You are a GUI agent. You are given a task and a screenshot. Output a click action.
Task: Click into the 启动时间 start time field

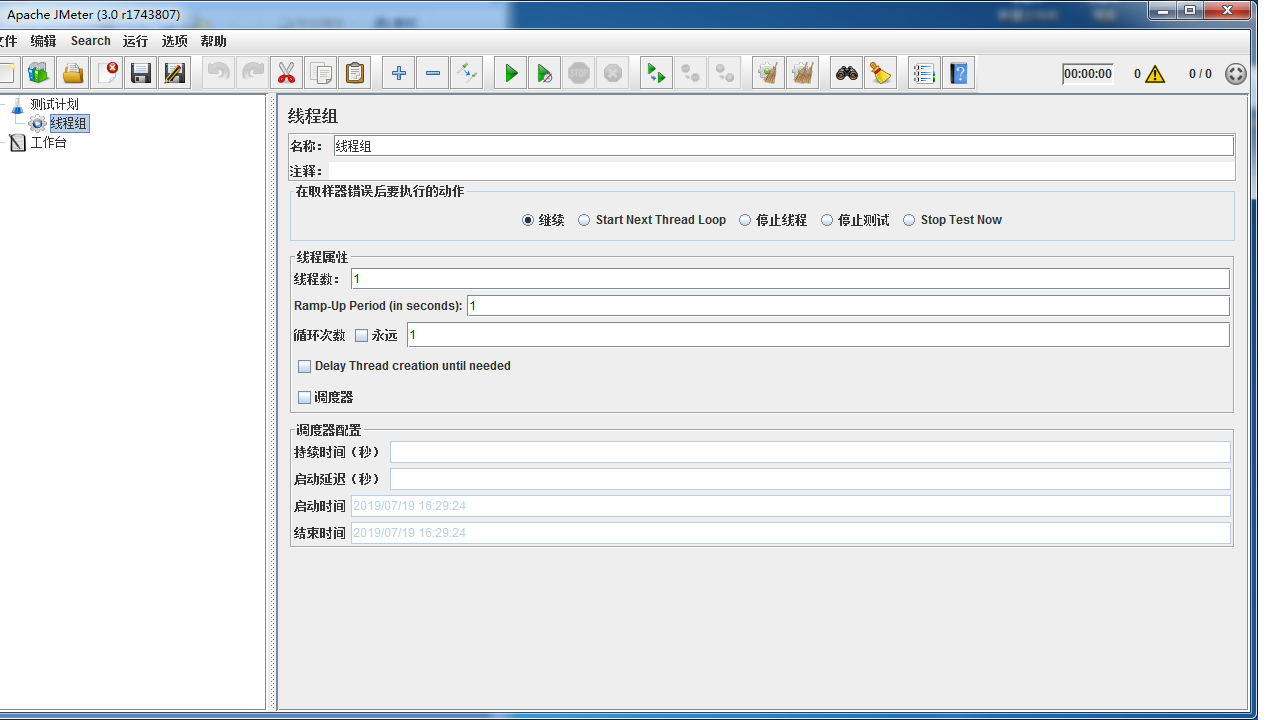click(791, 506)
